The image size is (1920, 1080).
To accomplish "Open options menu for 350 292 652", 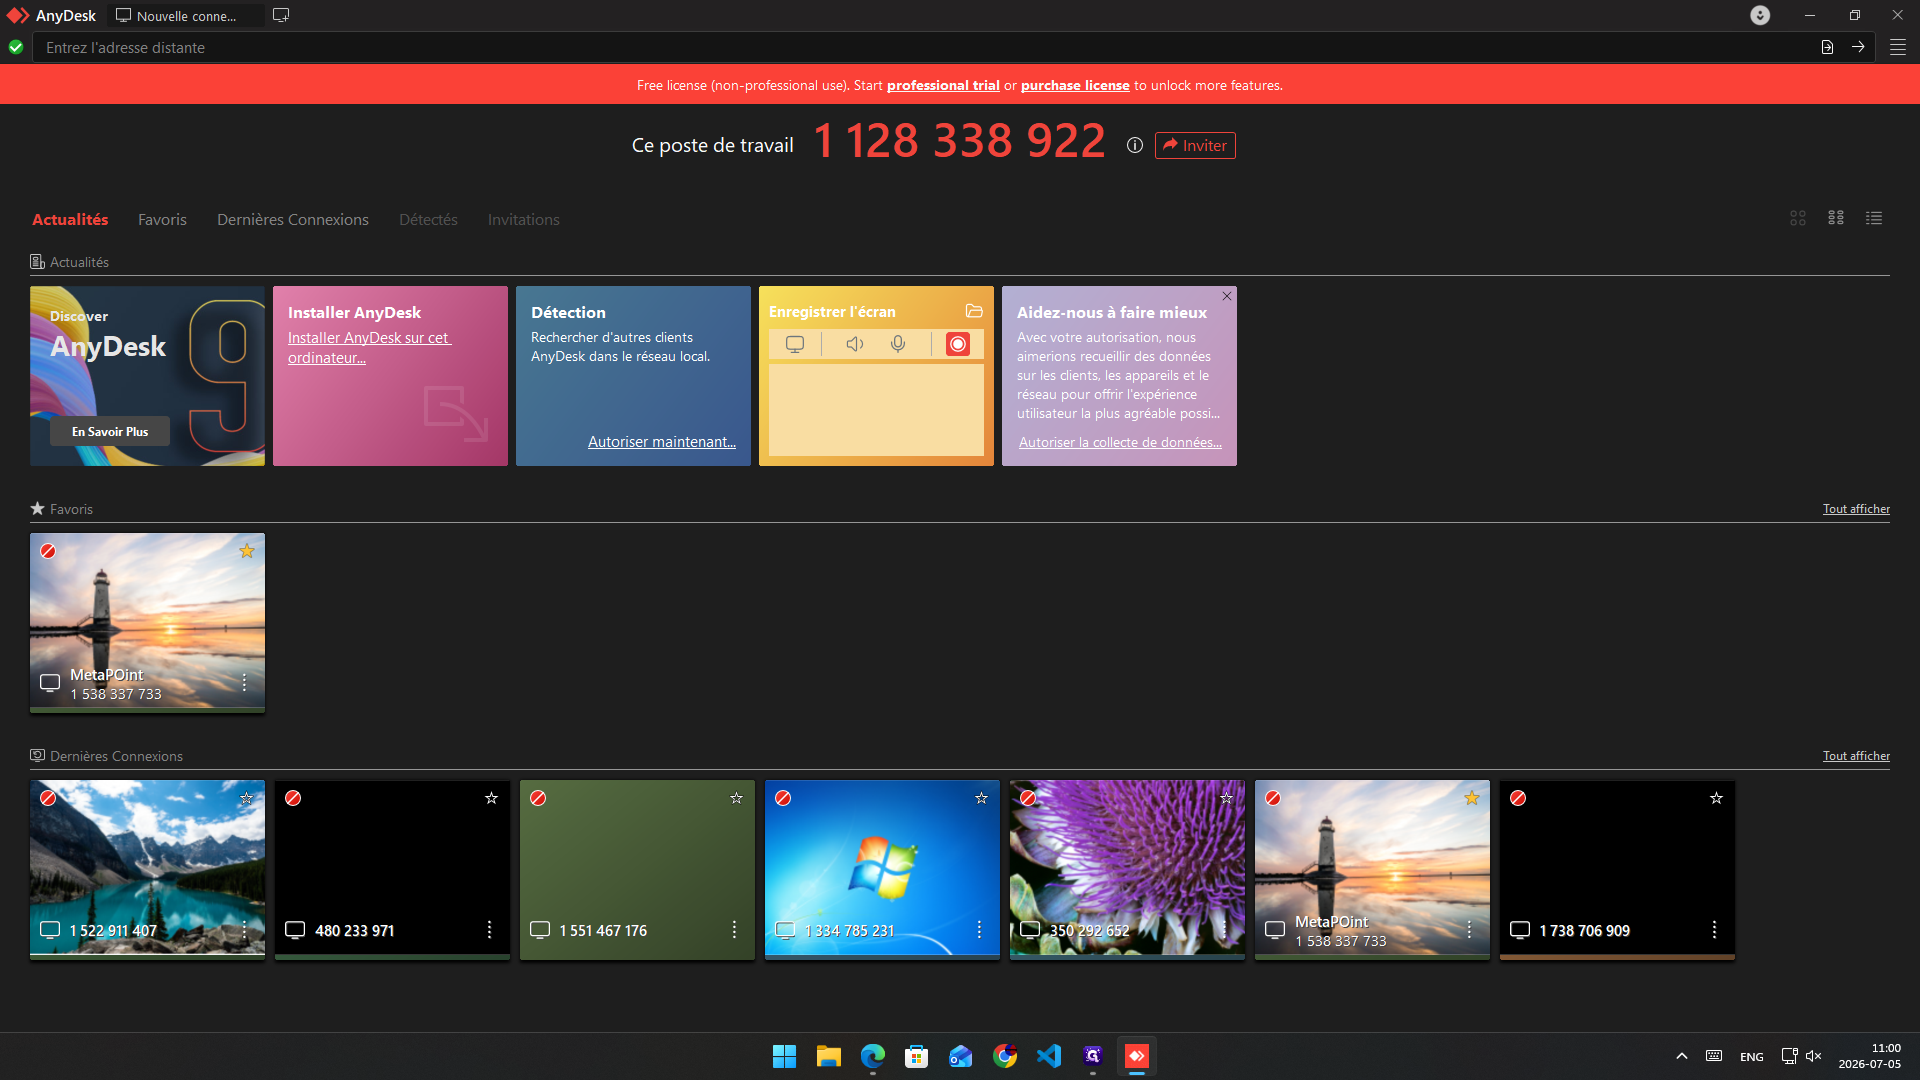I will pyautogui.click(x=1224, y=930).
